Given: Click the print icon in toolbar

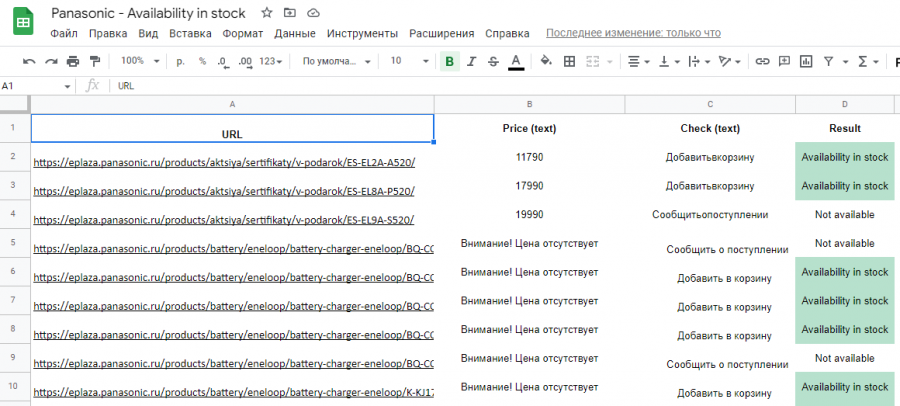Looking at the screenshot, I should (x=73, y=61).
